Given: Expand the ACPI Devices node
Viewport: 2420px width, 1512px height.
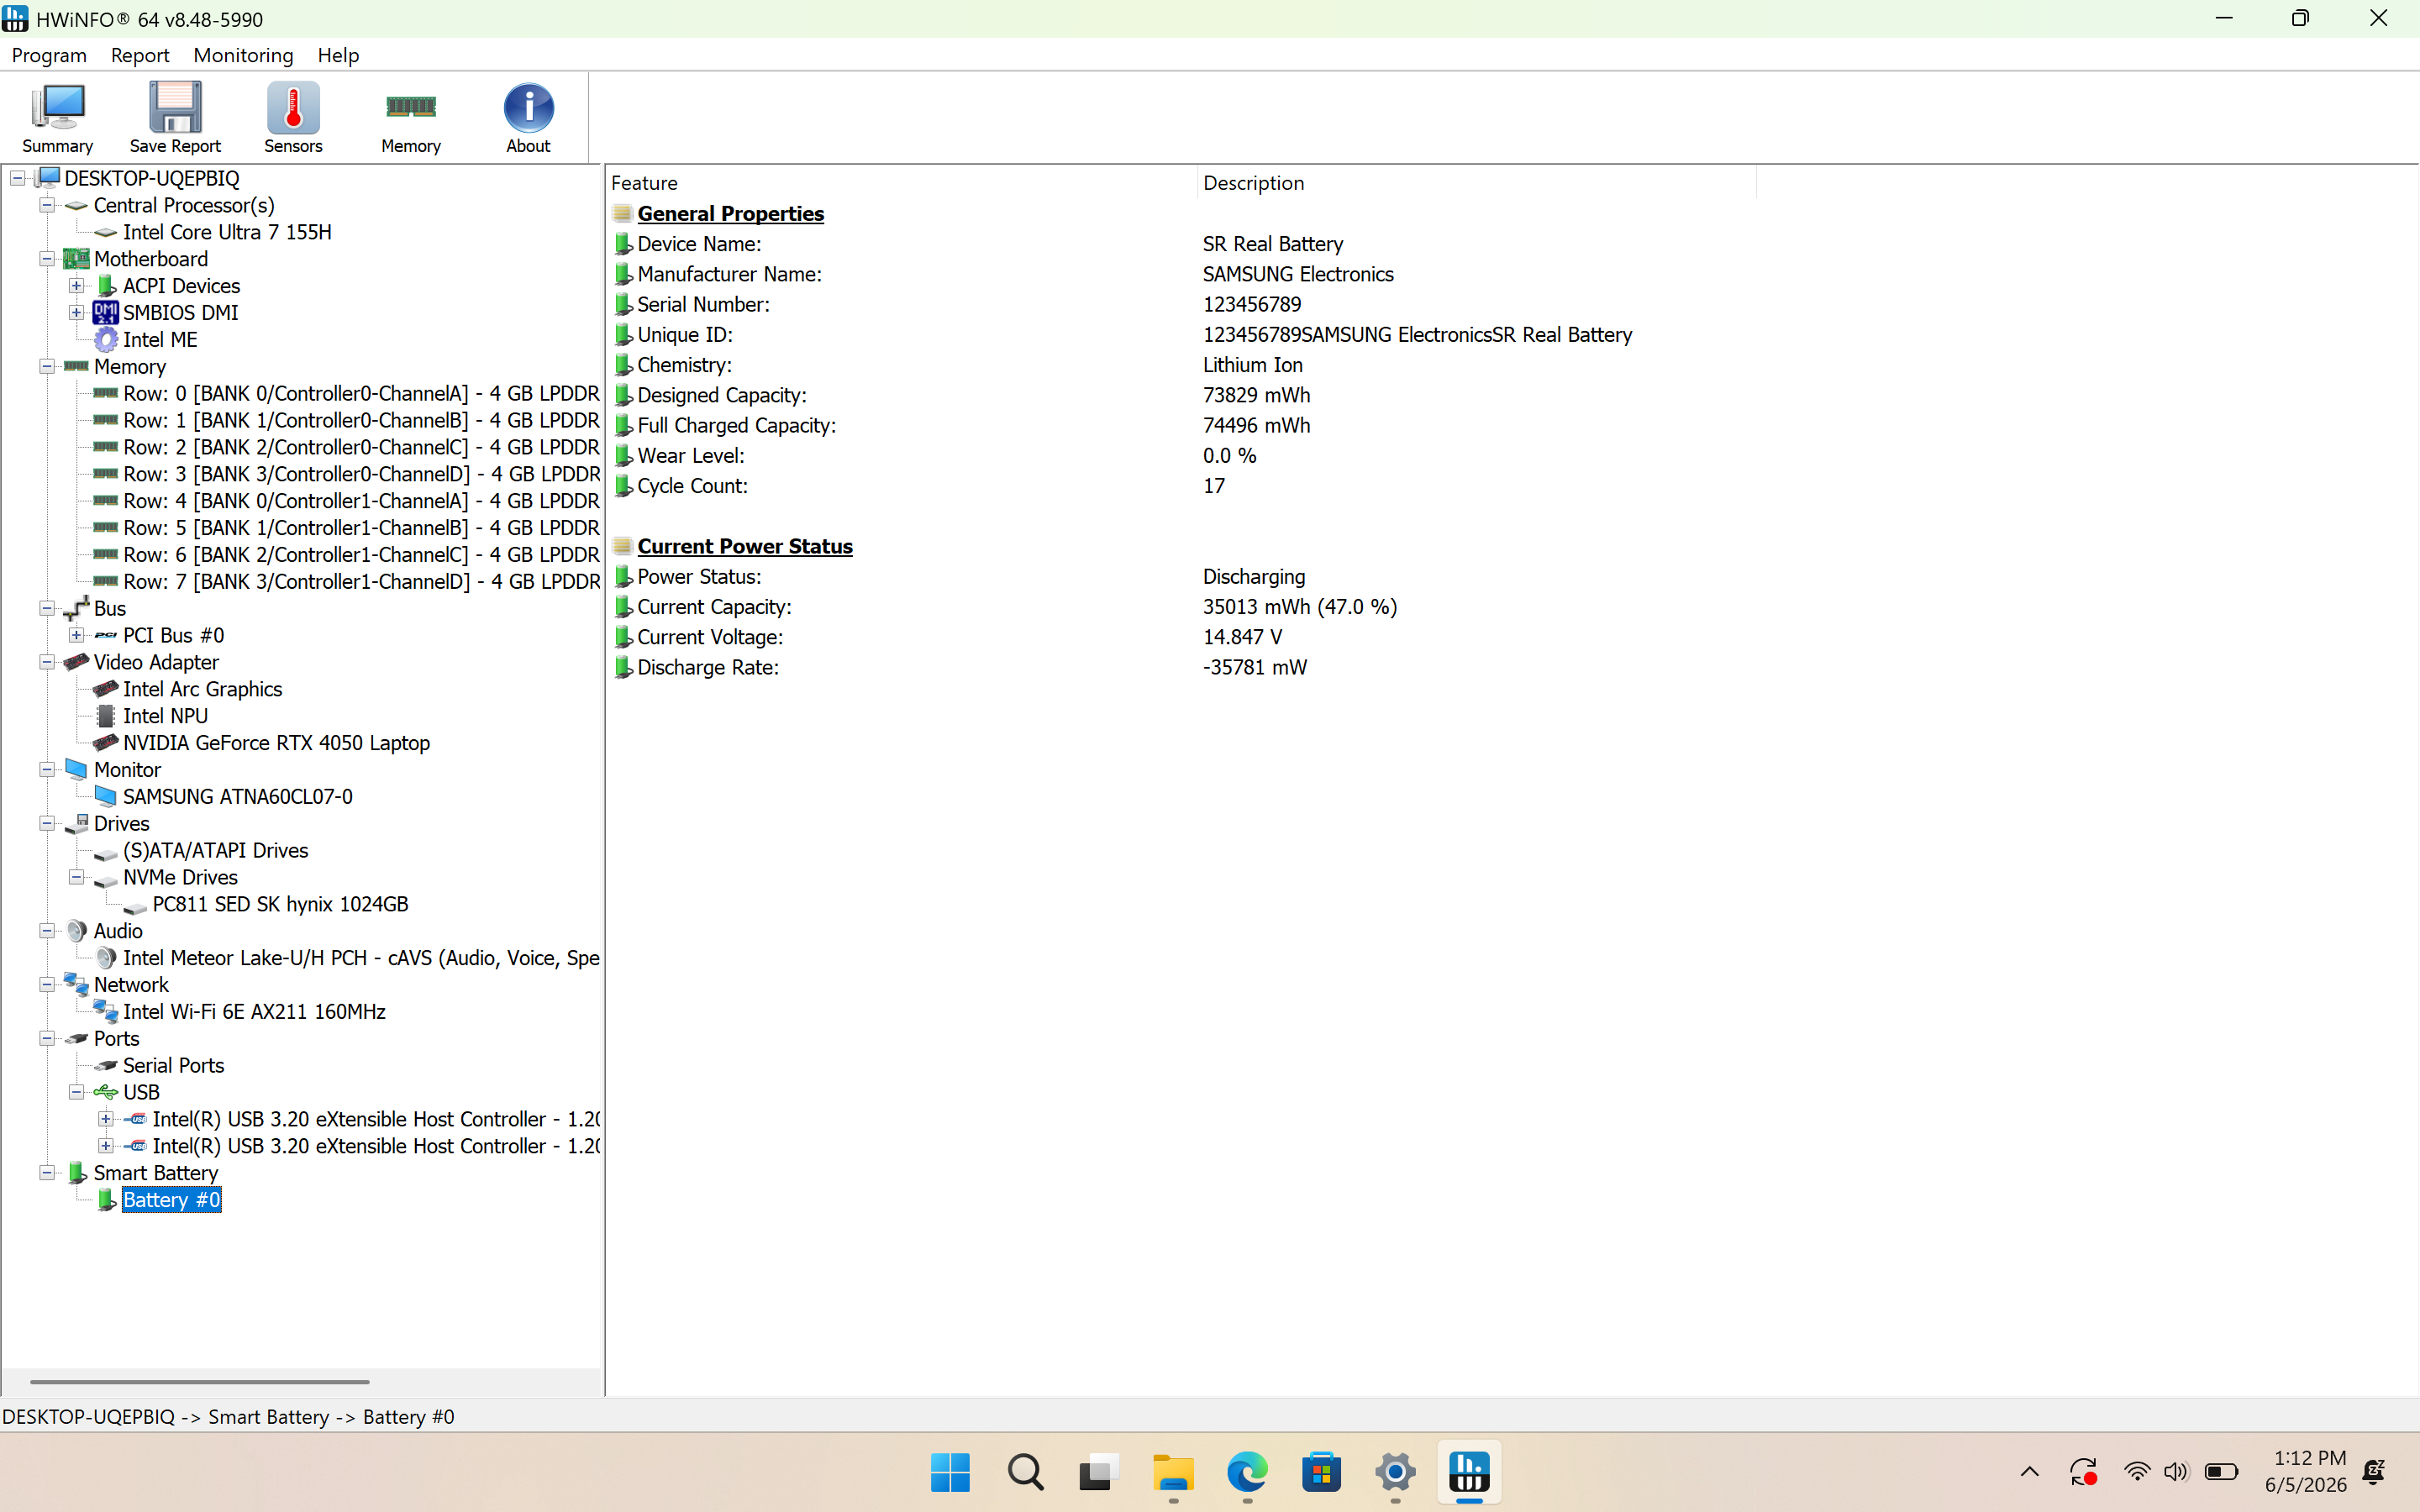Looking at the screenshot, I should pos(76,286).
